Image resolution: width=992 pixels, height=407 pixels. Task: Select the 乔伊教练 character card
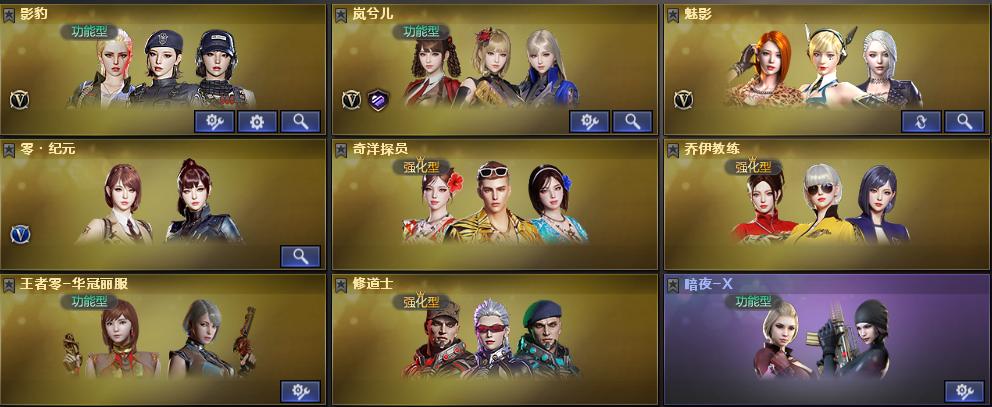pos(826,204)
